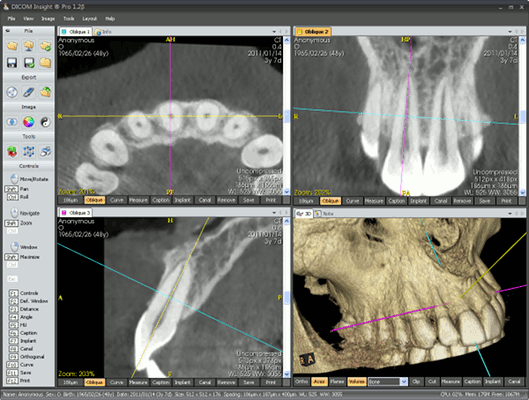
Task: Open from network folder icon
Action: pyautogui.click(x=29, y=46)
